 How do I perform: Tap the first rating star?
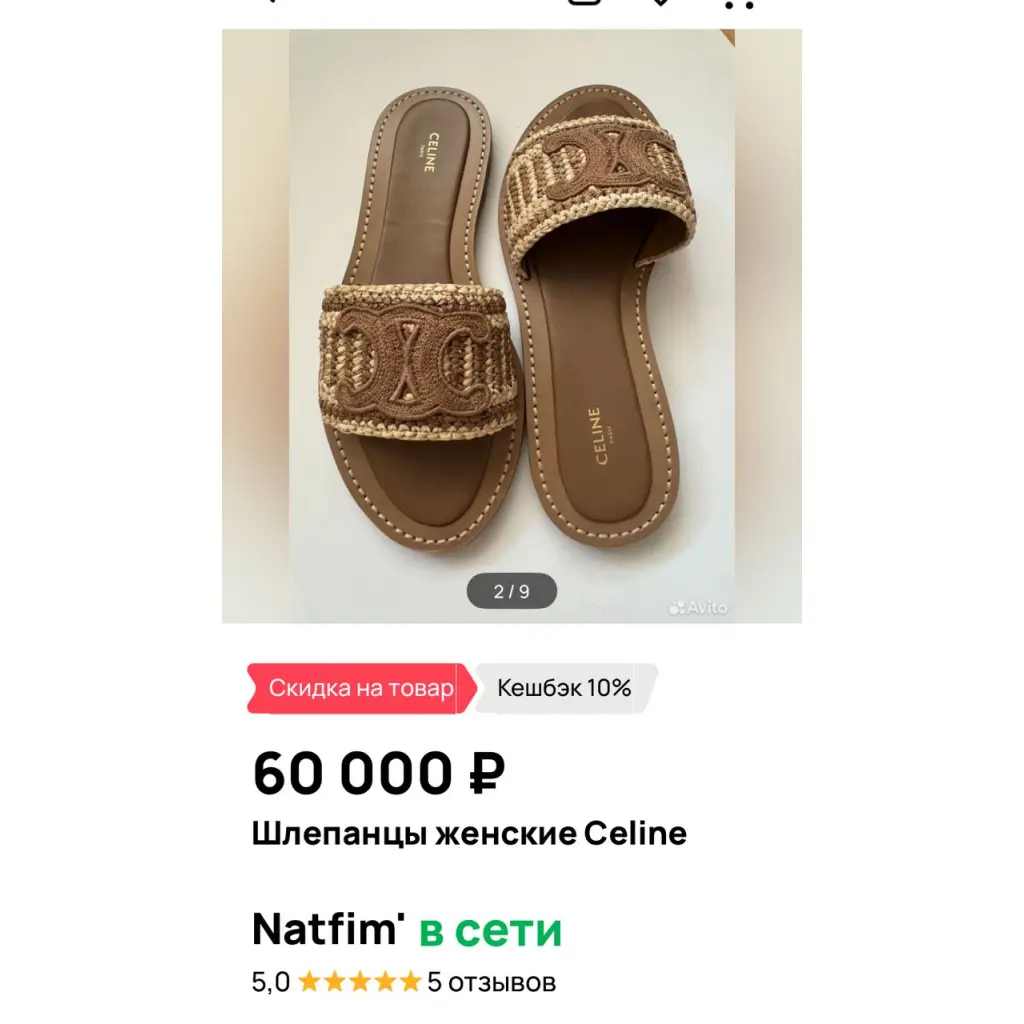[309, 982]
